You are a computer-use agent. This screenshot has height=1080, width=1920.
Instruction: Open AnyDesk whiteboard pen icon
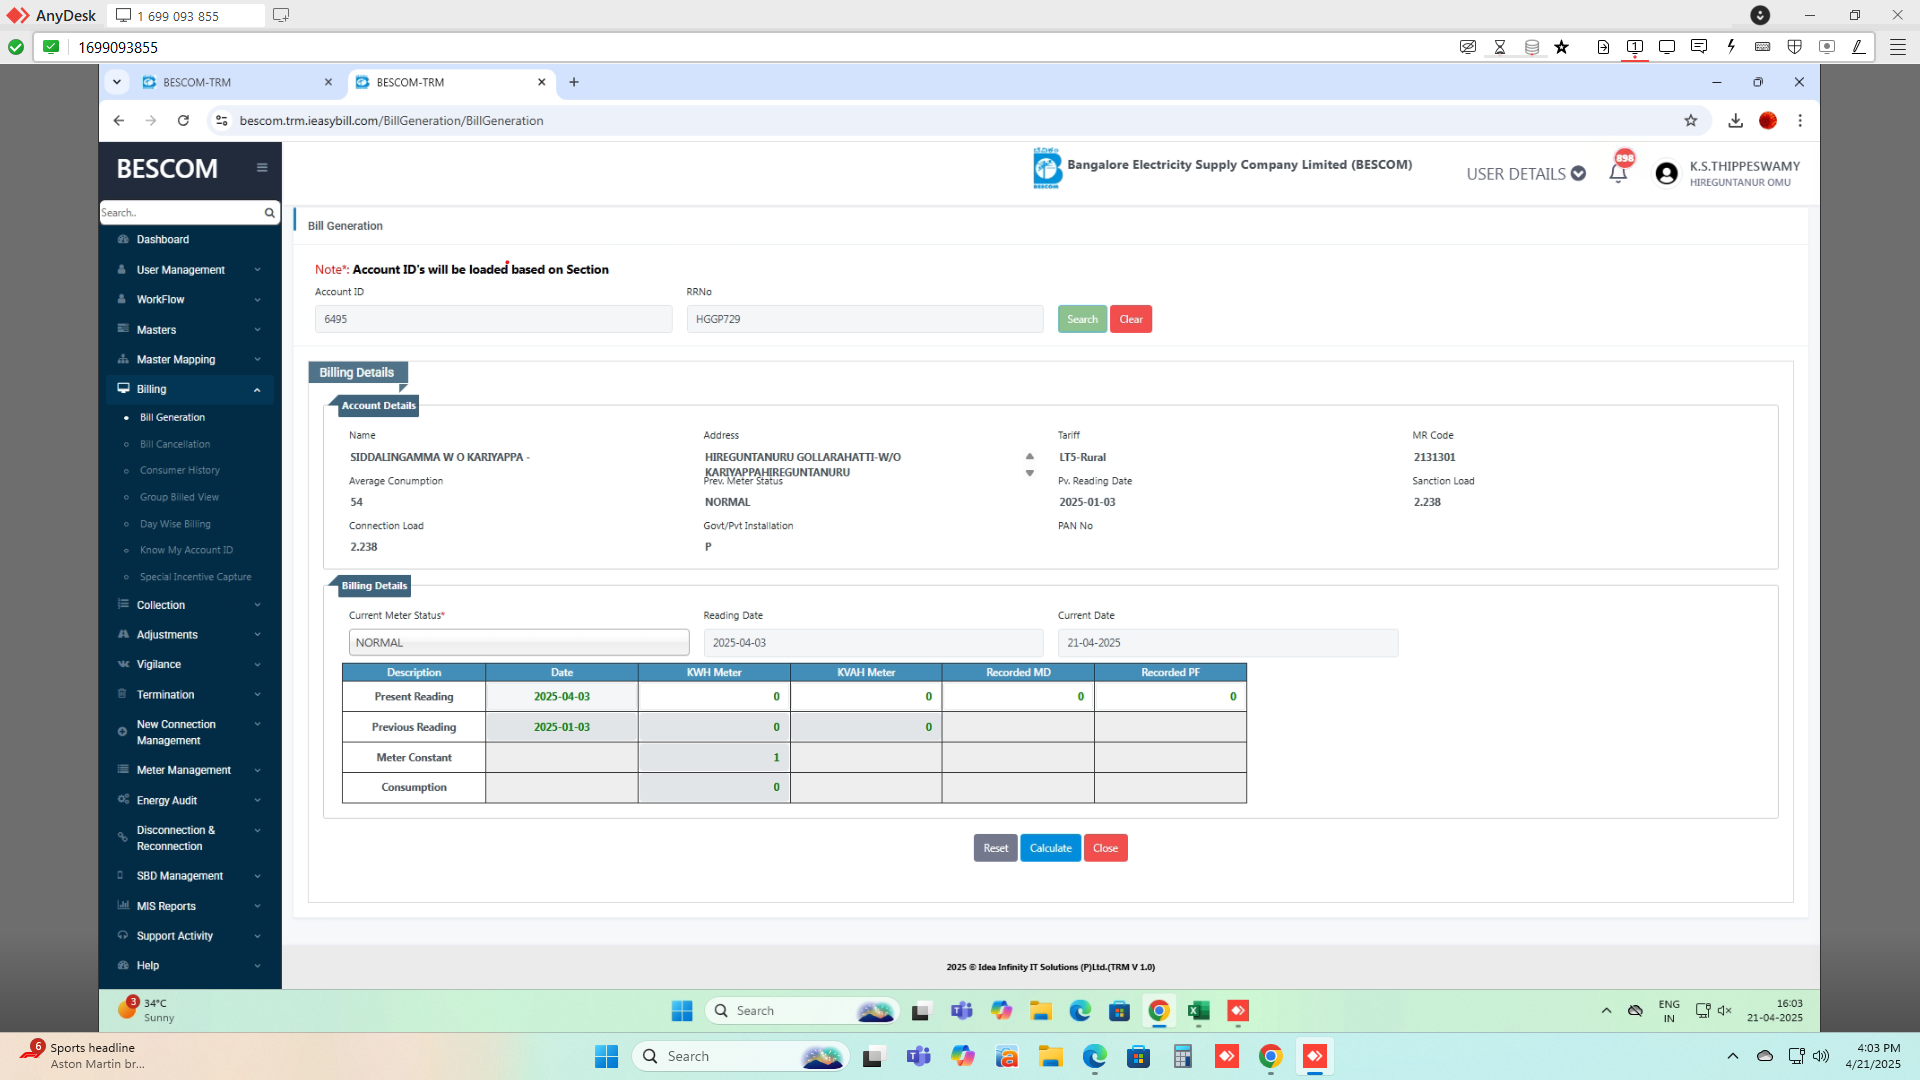click(1859, 47)
